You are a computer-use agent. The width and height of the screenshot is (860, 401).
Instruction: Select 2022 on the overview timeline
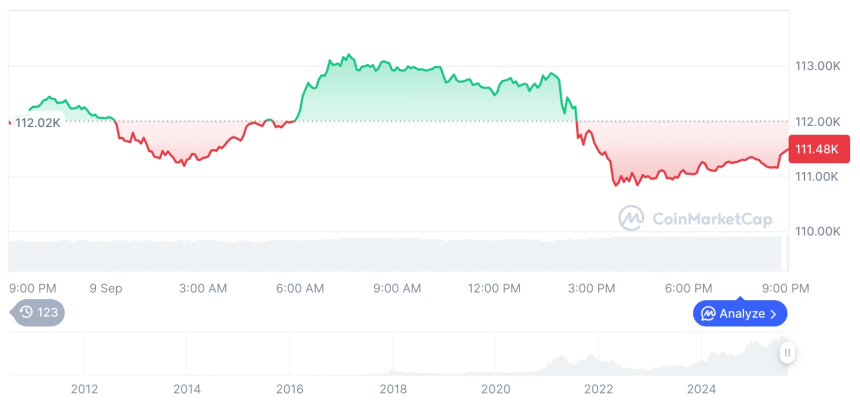pyautogui.click(x=598, y=388)
